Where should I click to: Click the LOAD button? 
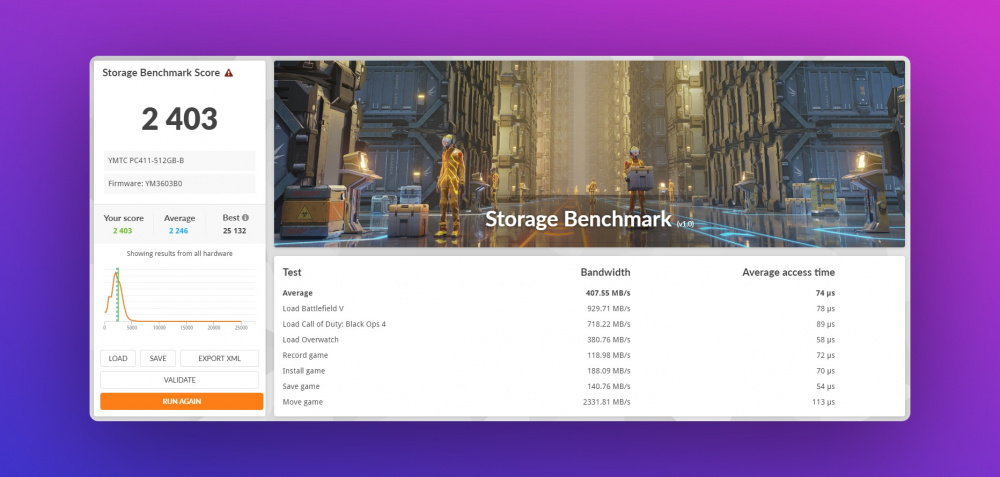pyautogui.click(x=118, y=358)
